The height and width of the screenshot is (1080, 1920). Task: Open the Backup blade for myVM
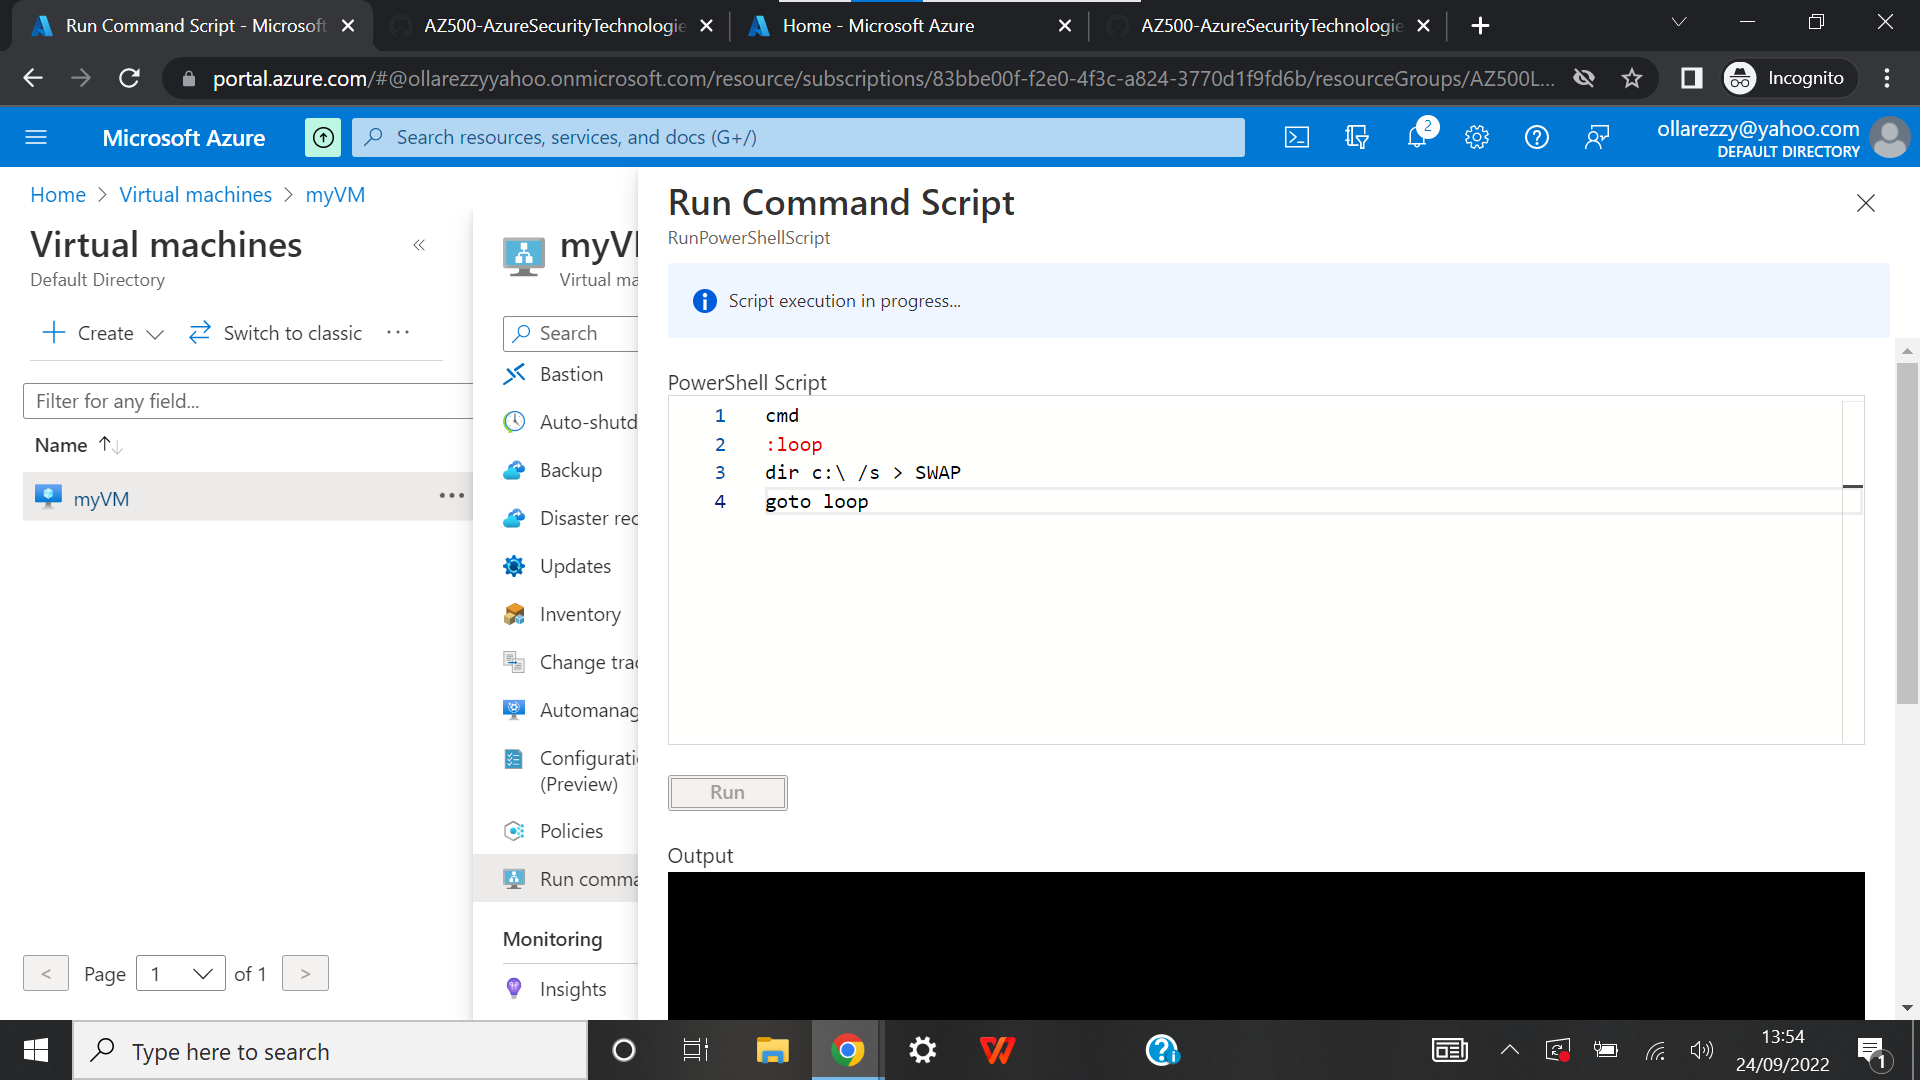point(570,470)
